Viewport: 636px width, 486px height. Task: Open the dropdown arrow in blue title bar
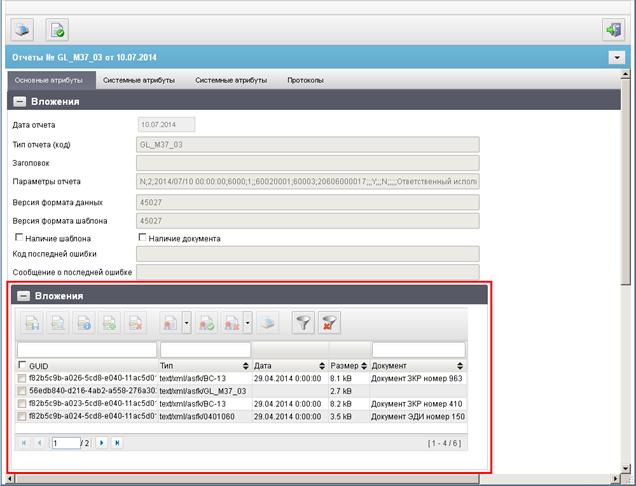617,58
